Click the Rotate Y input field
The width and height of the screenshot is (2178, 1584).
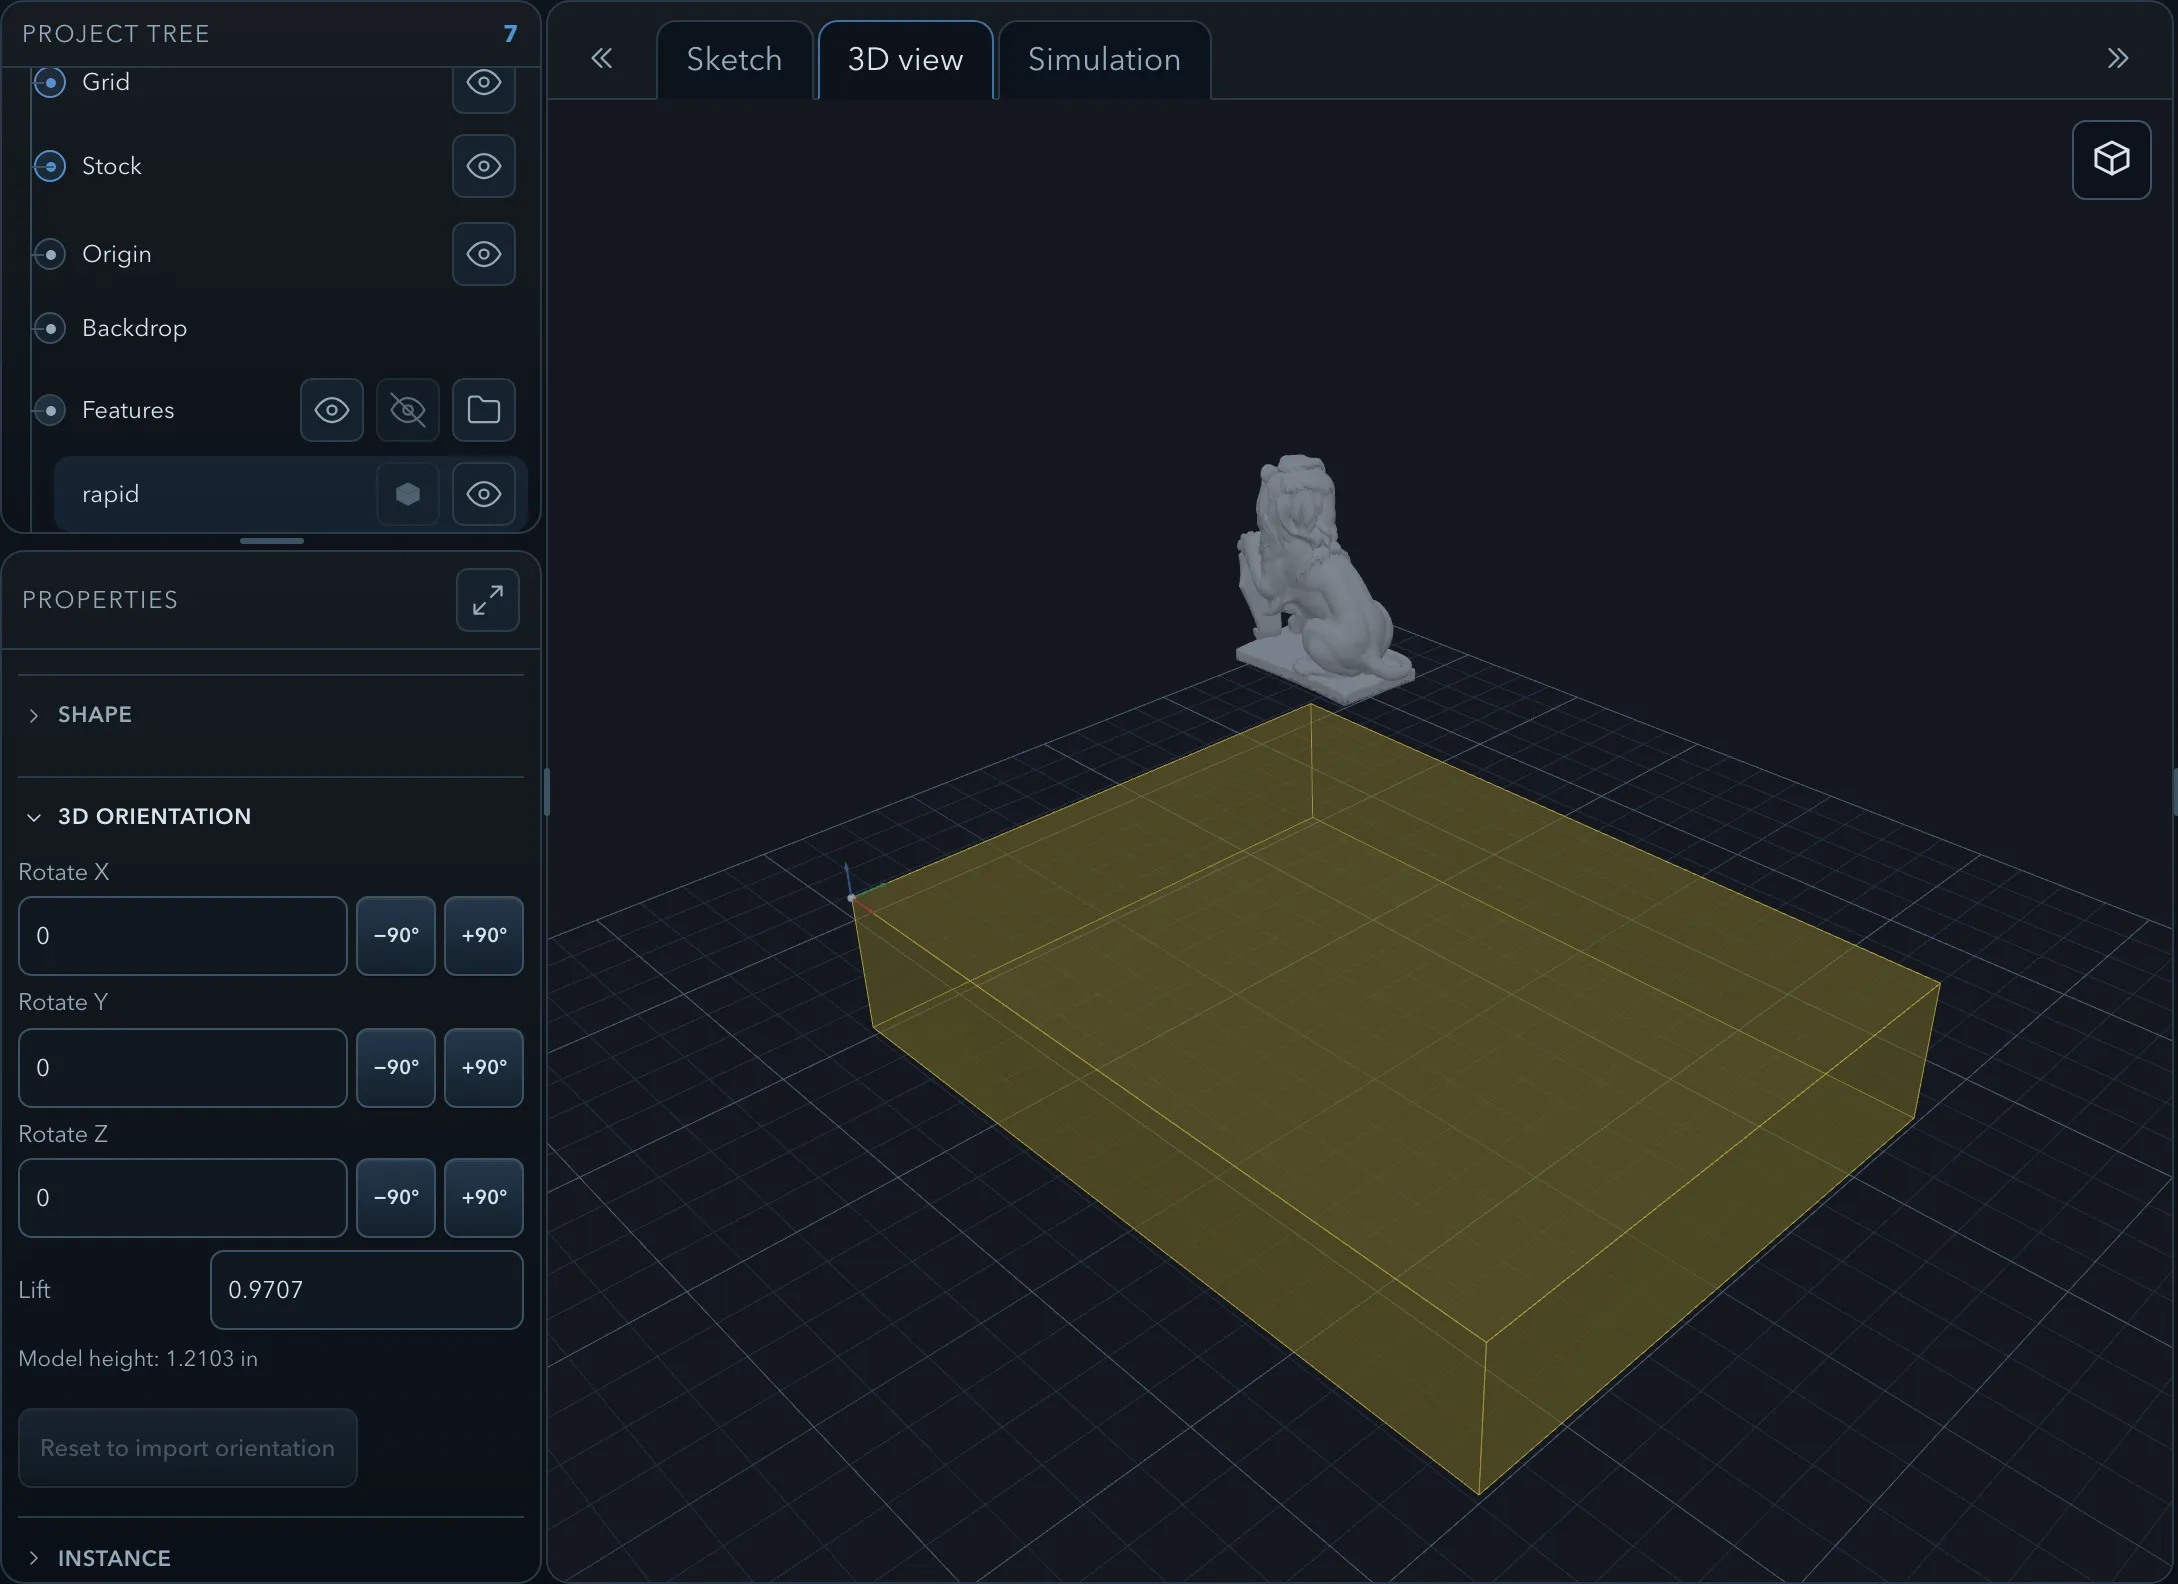(183, 1068)
